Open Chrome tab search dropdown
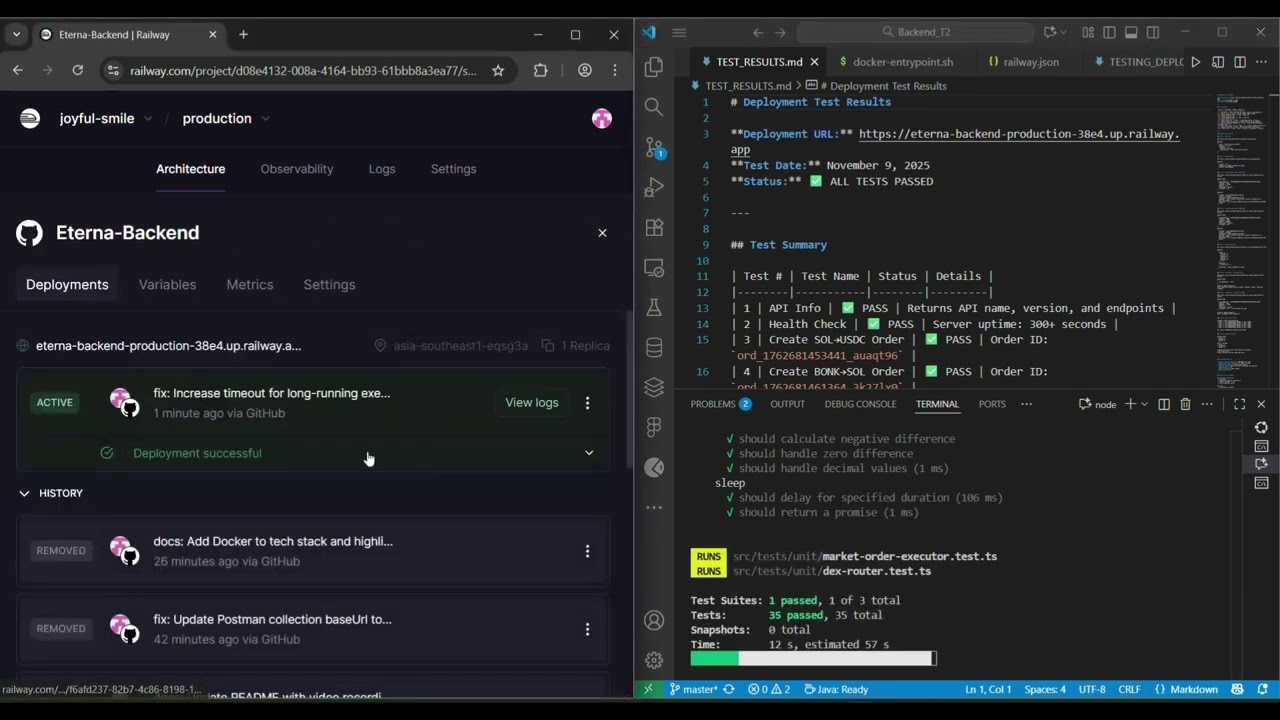Screen dimensions: 1280x720 pos(16,34)
